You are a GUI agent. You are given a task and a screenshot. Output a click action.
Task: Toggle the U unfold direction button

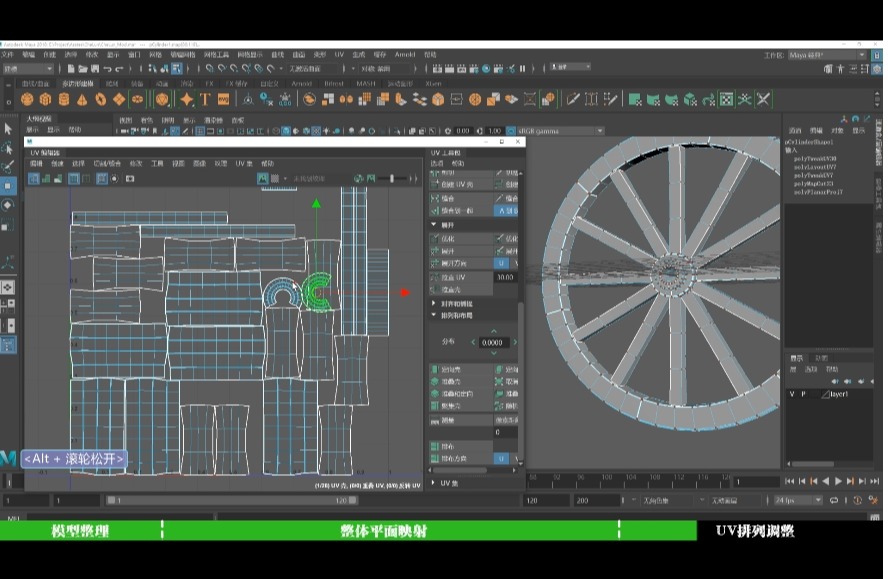pyautogui.click(x=502, y=262)
